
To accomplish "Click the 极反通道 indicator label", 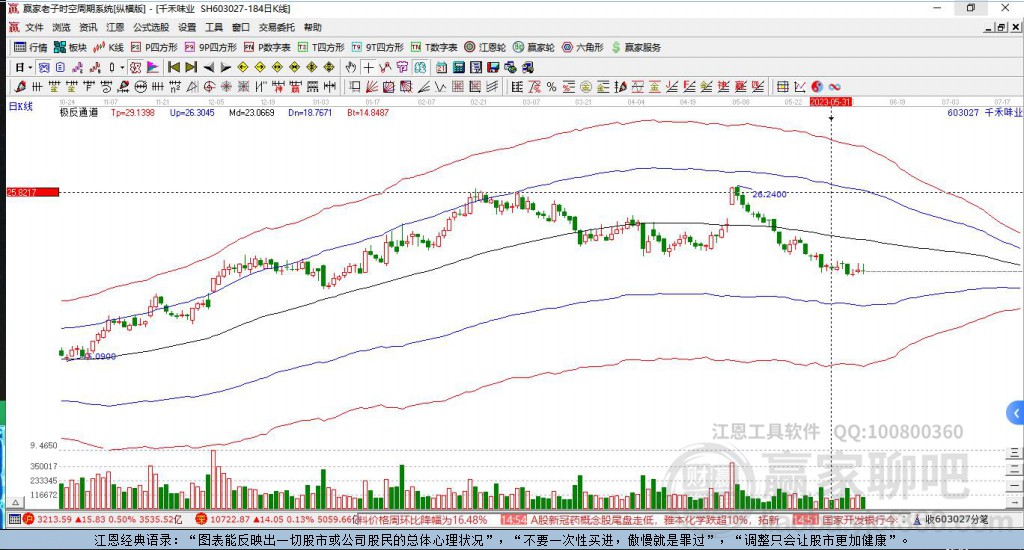I will [79, 112].
